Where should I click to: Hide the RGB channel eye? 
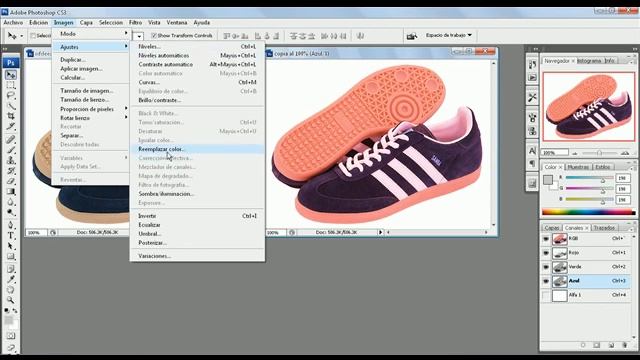(546, 239)
